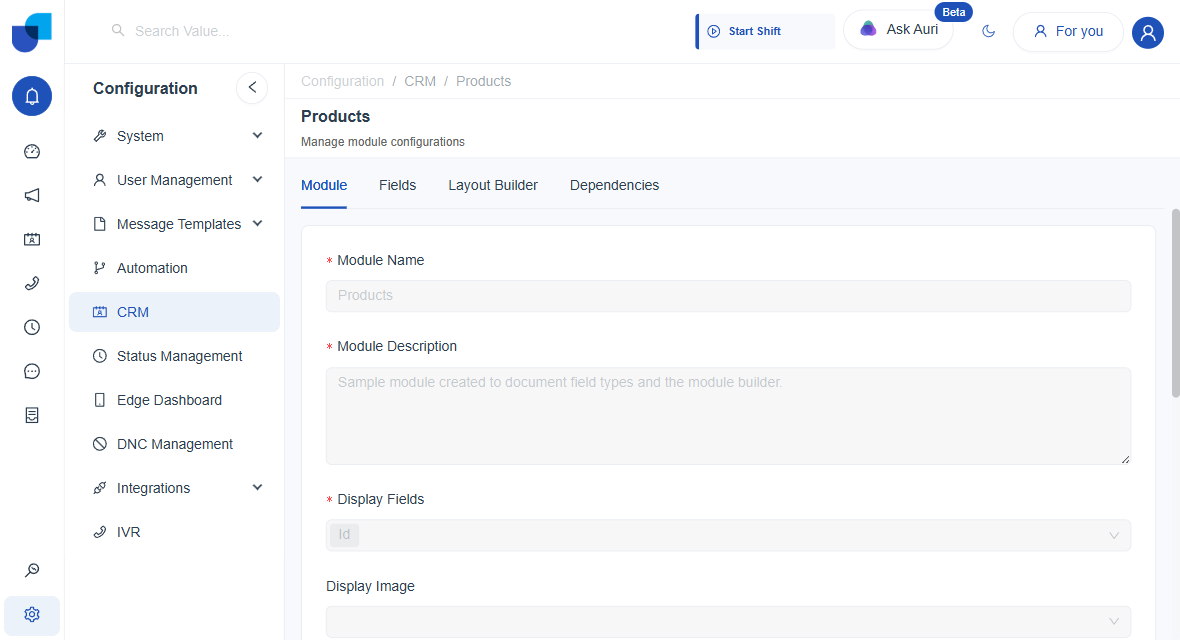Click the Module Description text area
Viewport: 1180px width, 640px height.
(728, 416)
